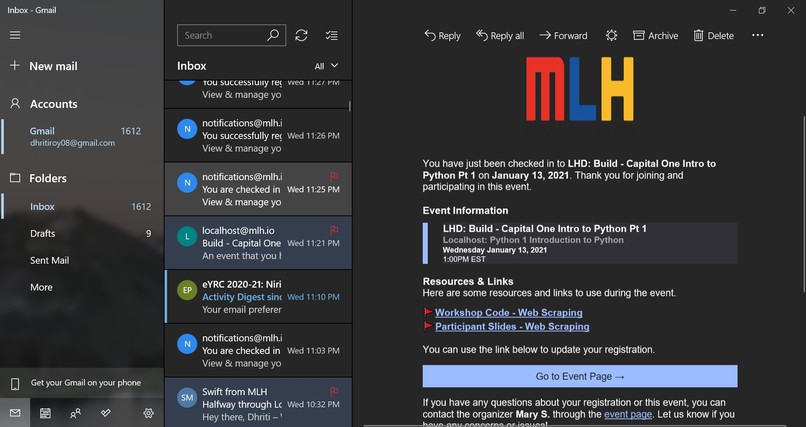Open the All filter dropdown
The height and width of the screenshot is (427, 806).
[326, 66]
